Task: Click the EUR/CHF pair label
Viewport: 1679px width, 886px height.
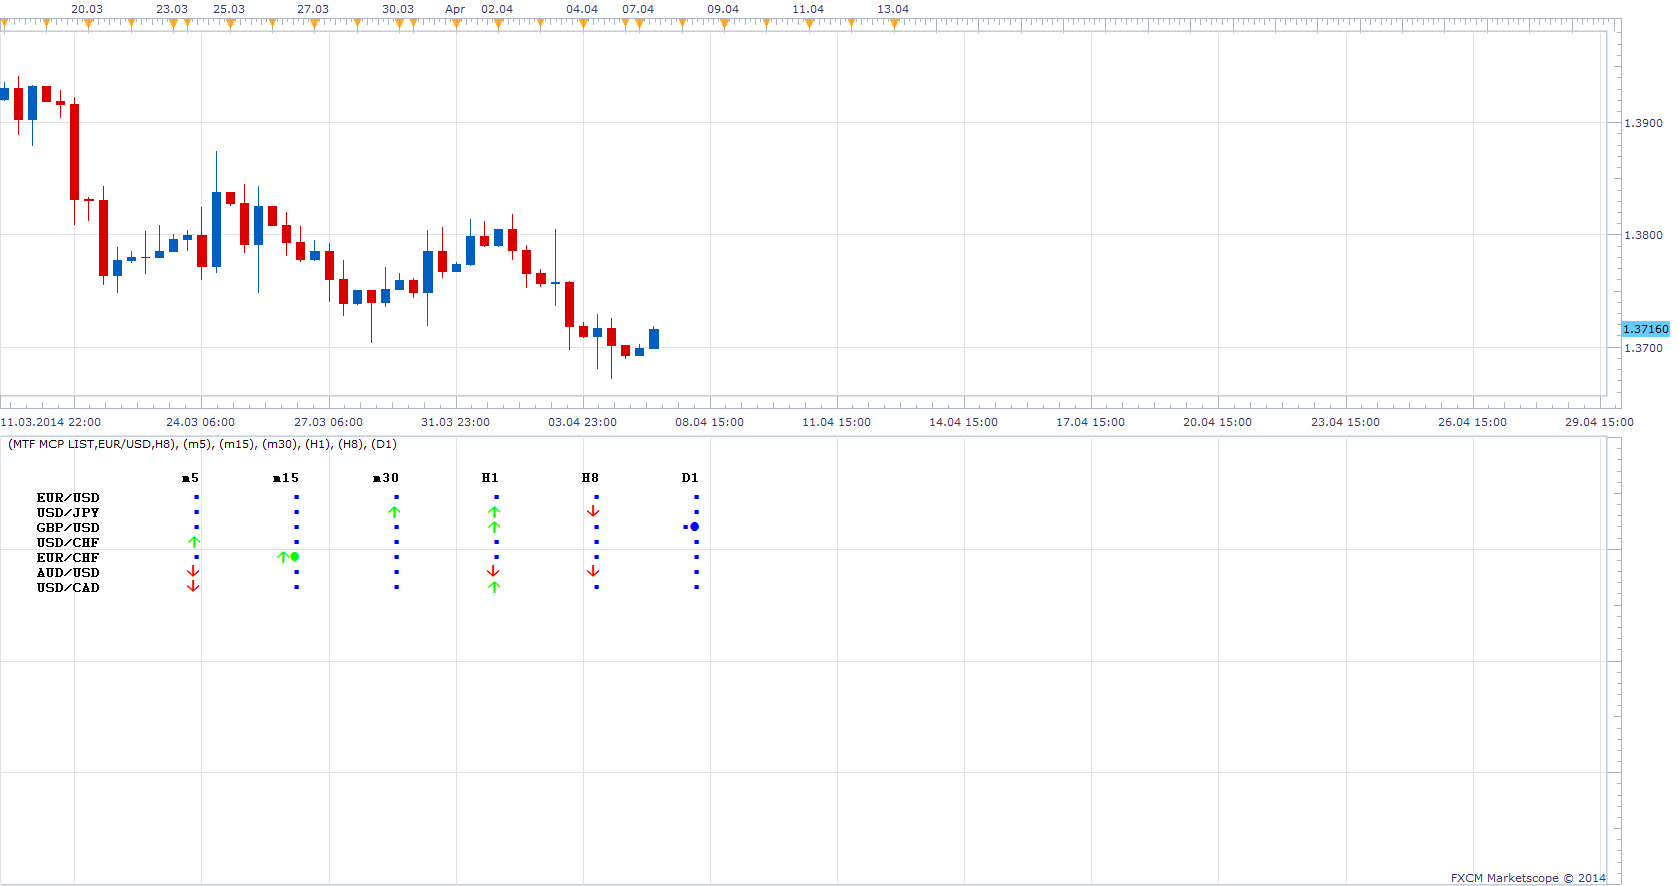Action: coord(68,558)
